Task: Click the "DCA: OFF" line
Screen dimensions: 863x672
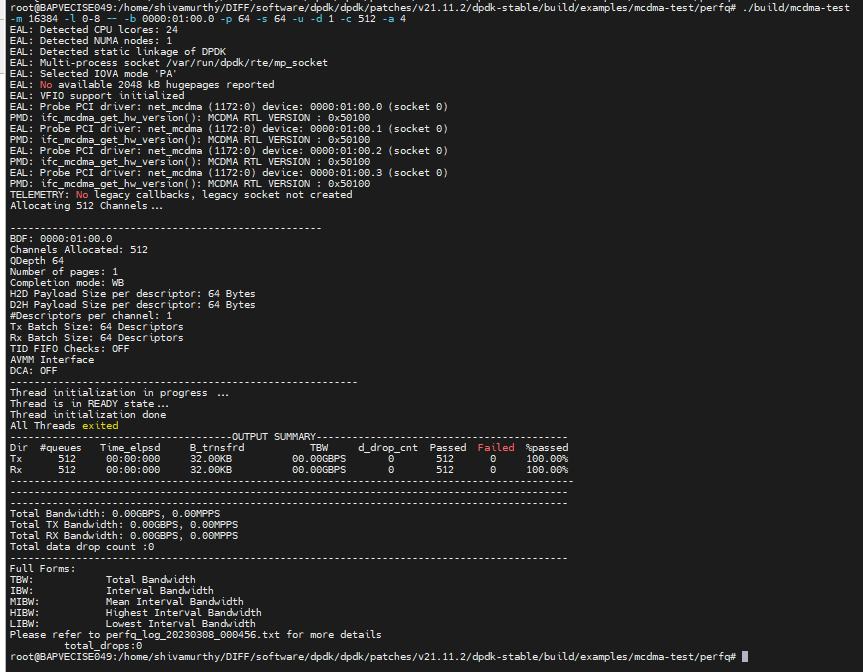Action: pyautogui.click(x=34, y=371)
